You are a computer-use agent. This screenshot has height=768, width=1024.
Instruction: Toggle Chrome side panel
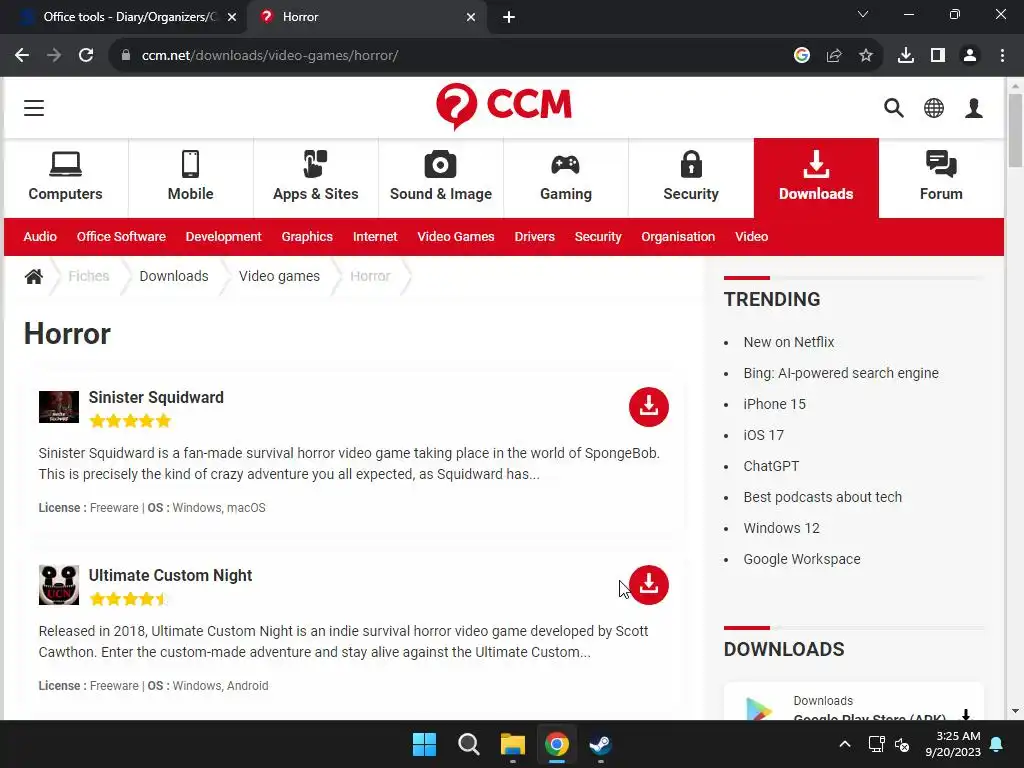[x=938, y=56]
